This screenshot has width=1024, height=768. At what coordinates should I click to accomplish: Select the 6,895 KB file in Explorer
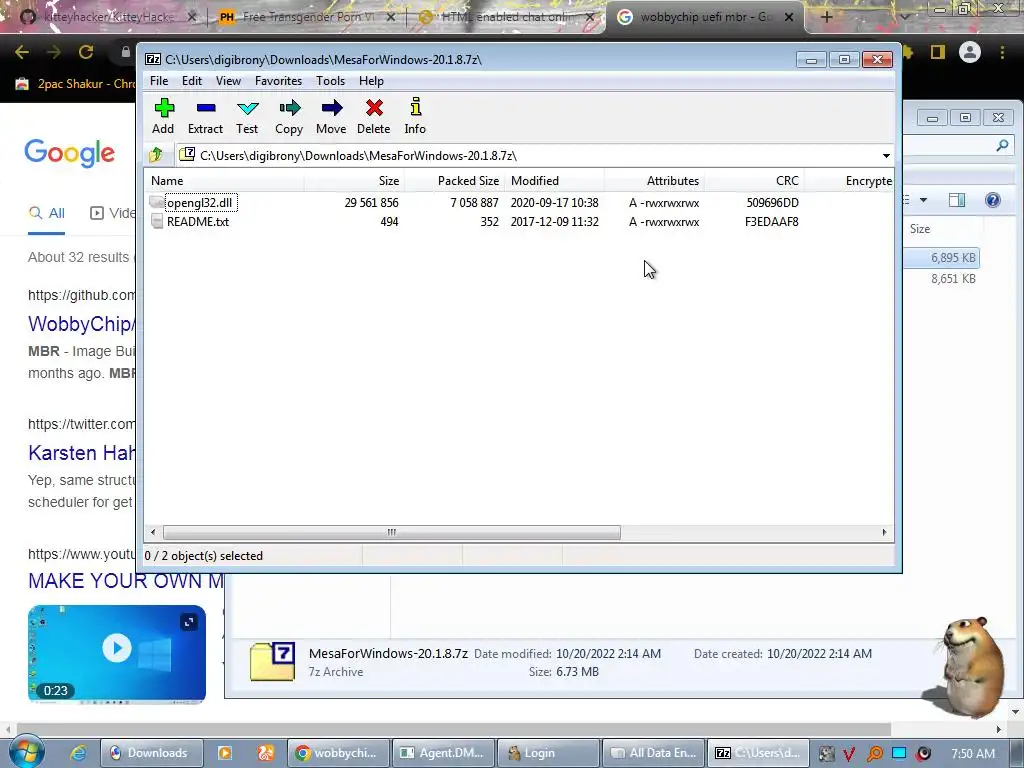tap(941, 258)
